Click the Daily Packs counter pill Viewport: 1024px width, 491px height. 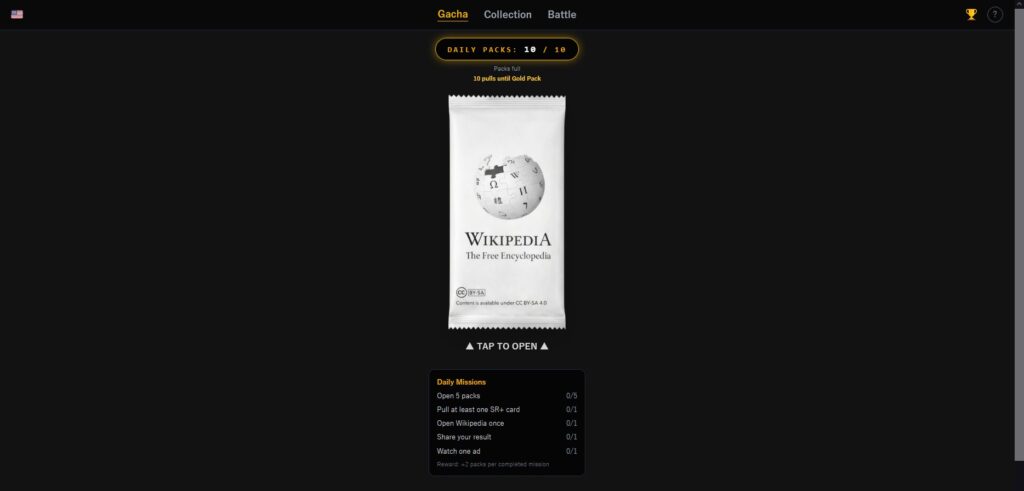click(507, 49)
